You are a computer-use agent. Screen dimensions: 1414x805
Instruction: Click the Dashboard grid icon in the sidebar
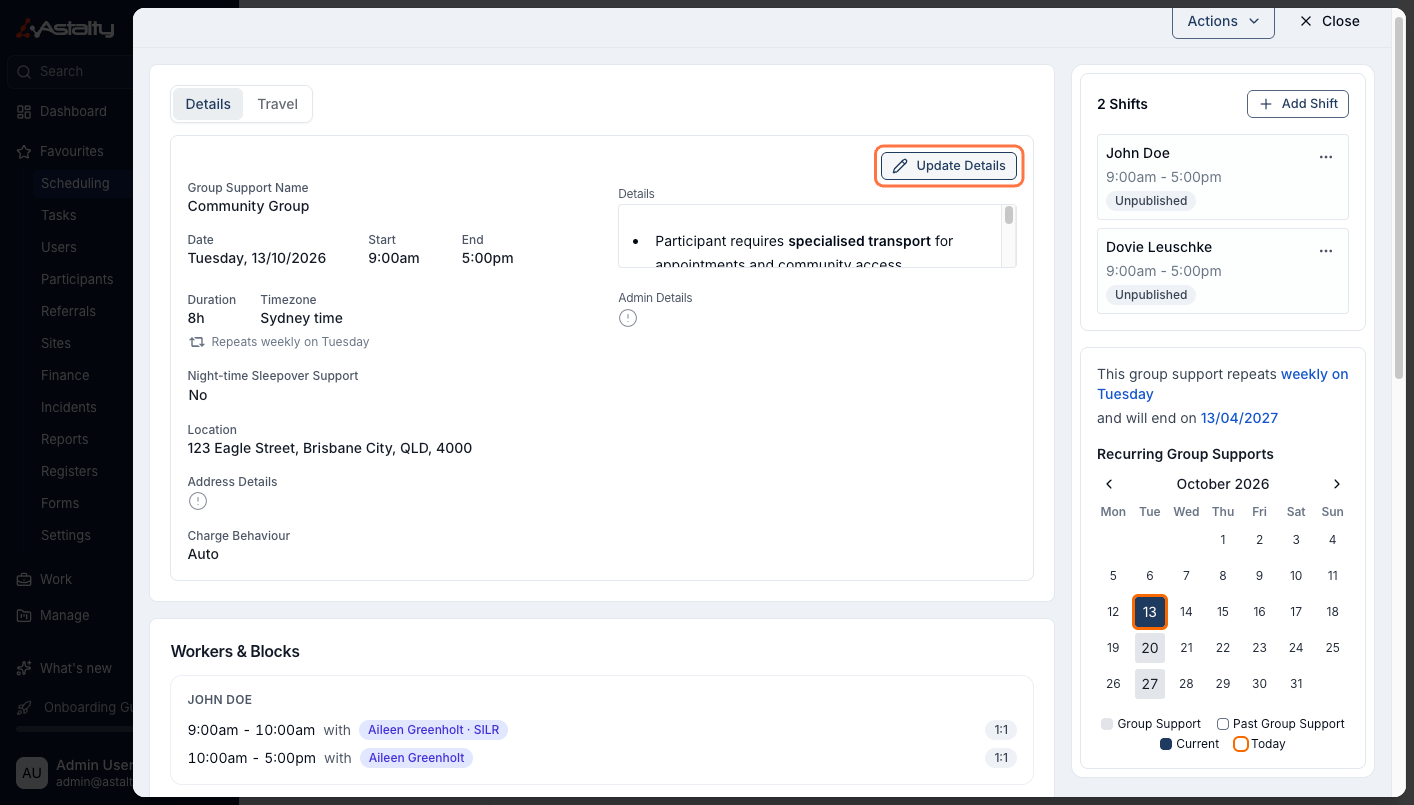[x=24, y=112]
